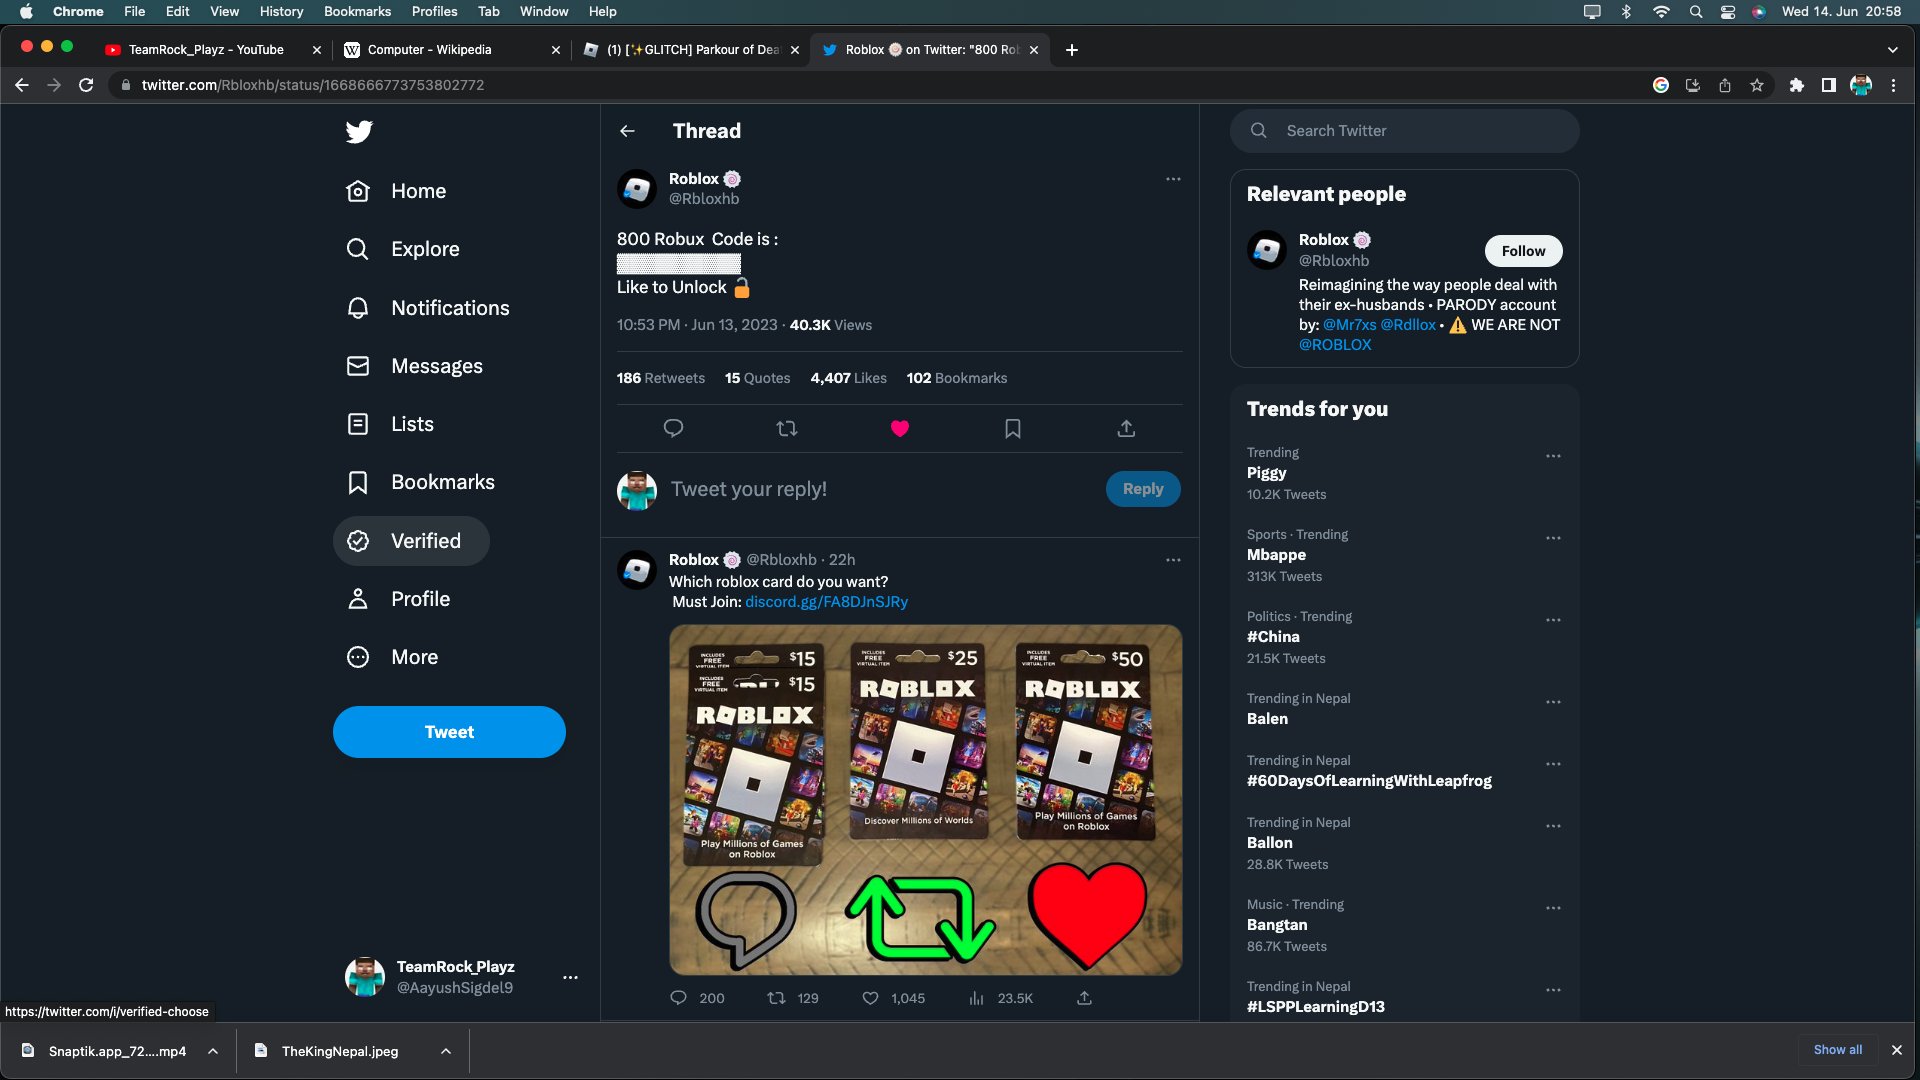The image size is (1920, 1080).
Task: Toggle the Chrome side panel
Action: [1828, 85]
